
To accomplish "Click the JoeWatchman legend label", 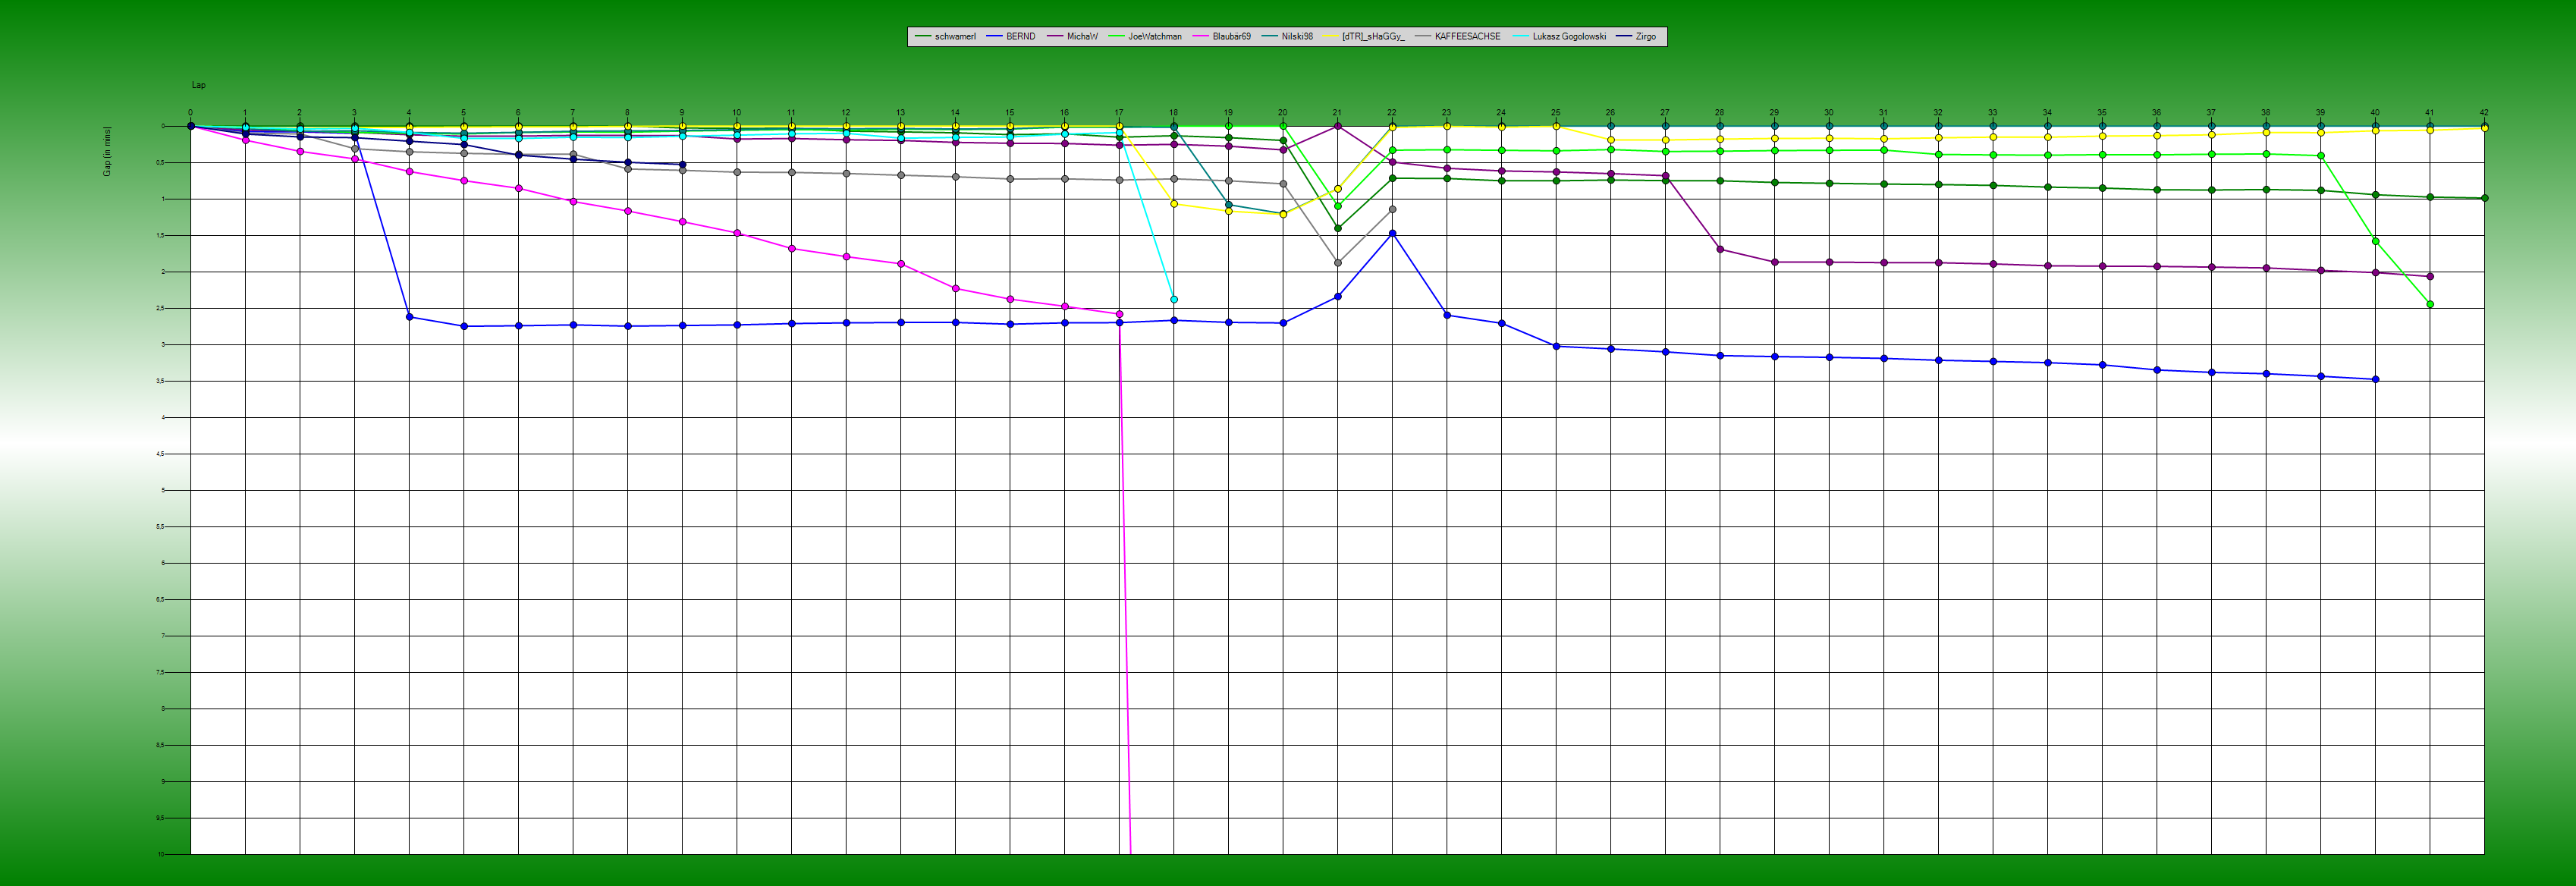I will tap(1154, 37).
